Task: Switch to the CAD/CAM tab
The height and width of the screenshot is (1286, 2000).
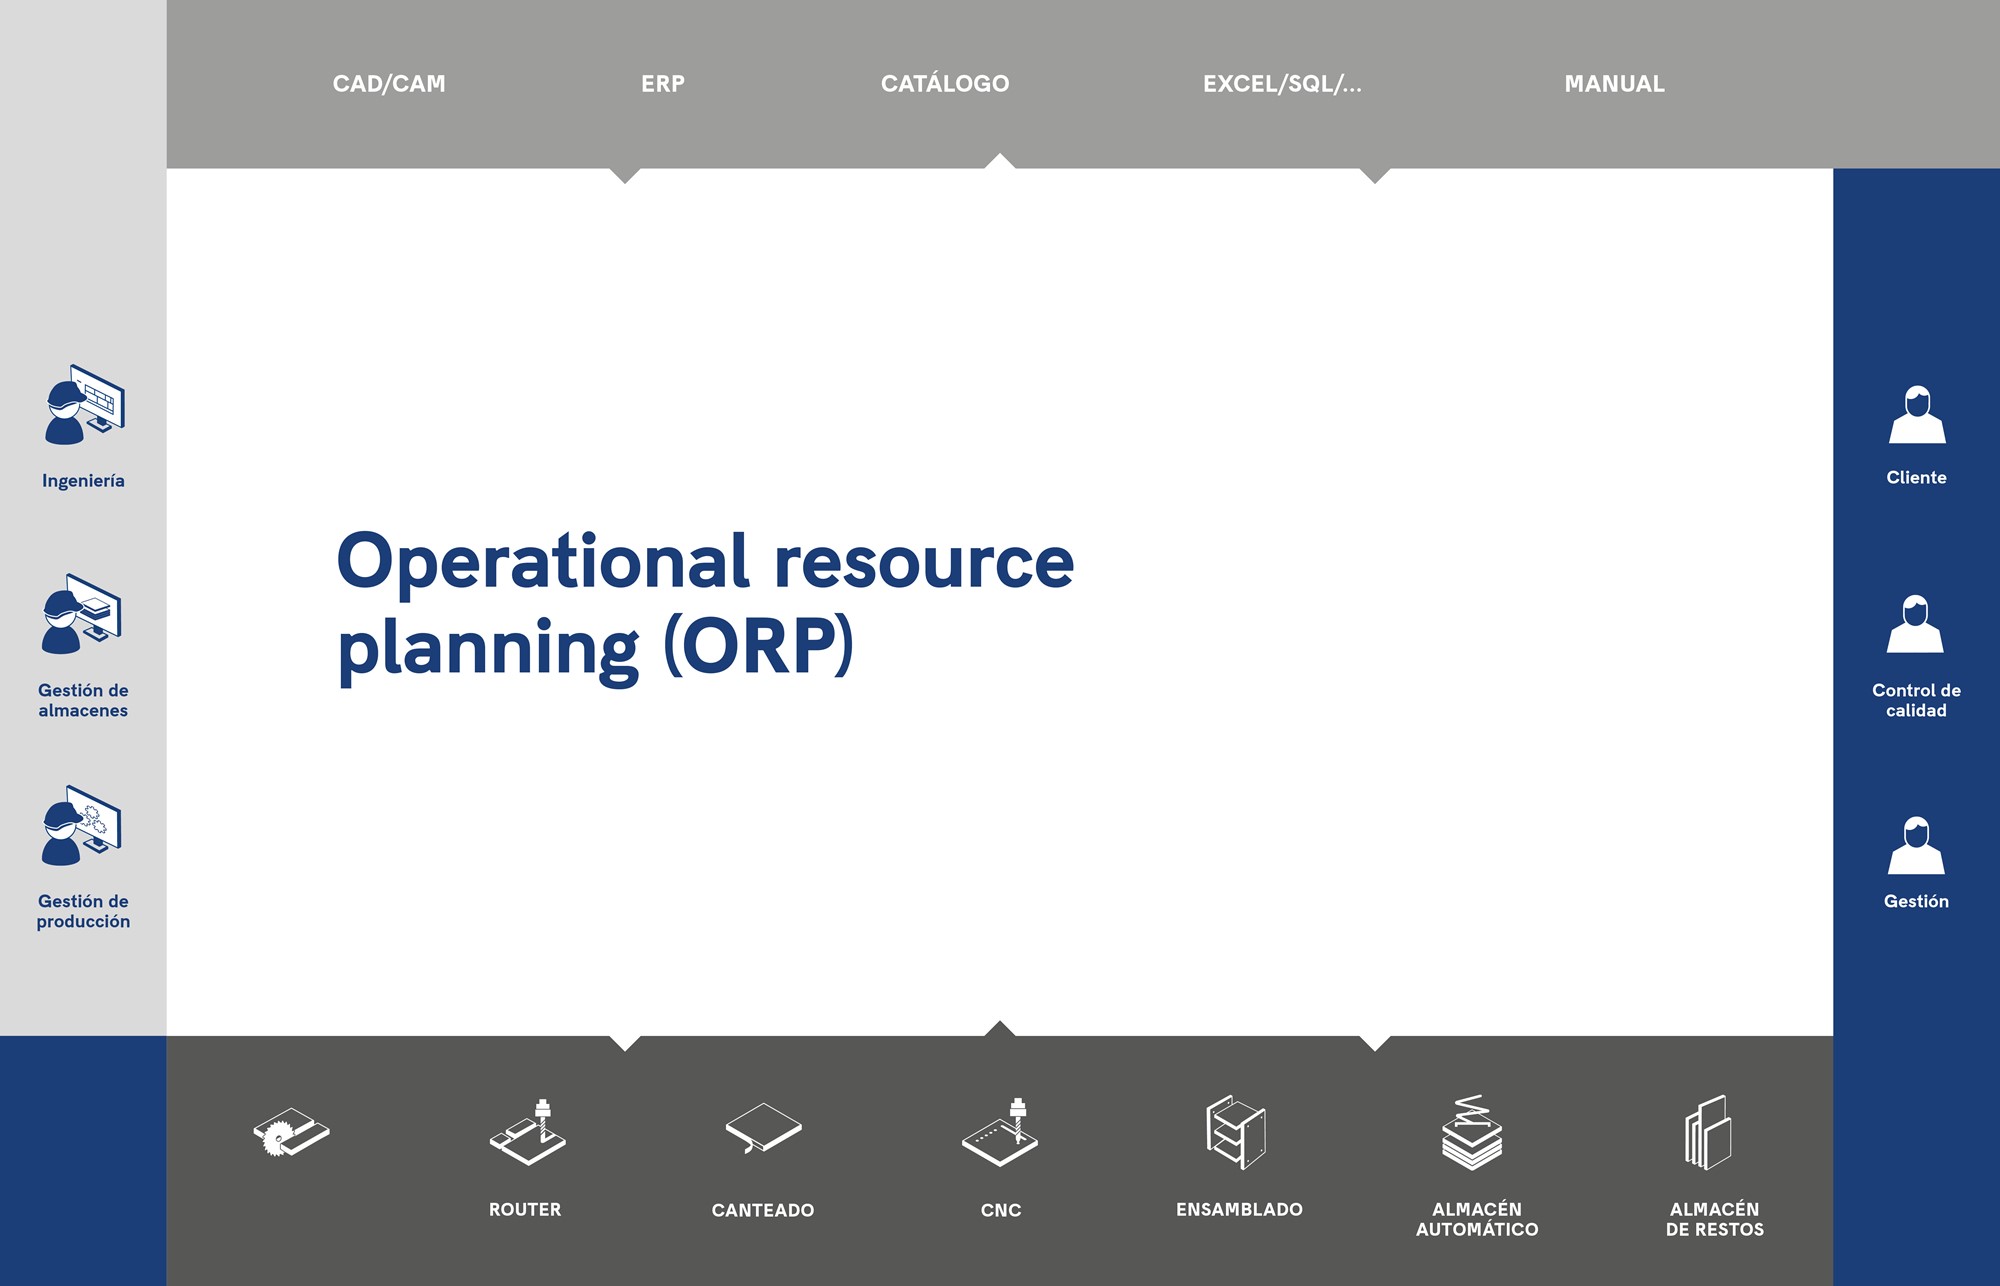Action: (389, 84)
